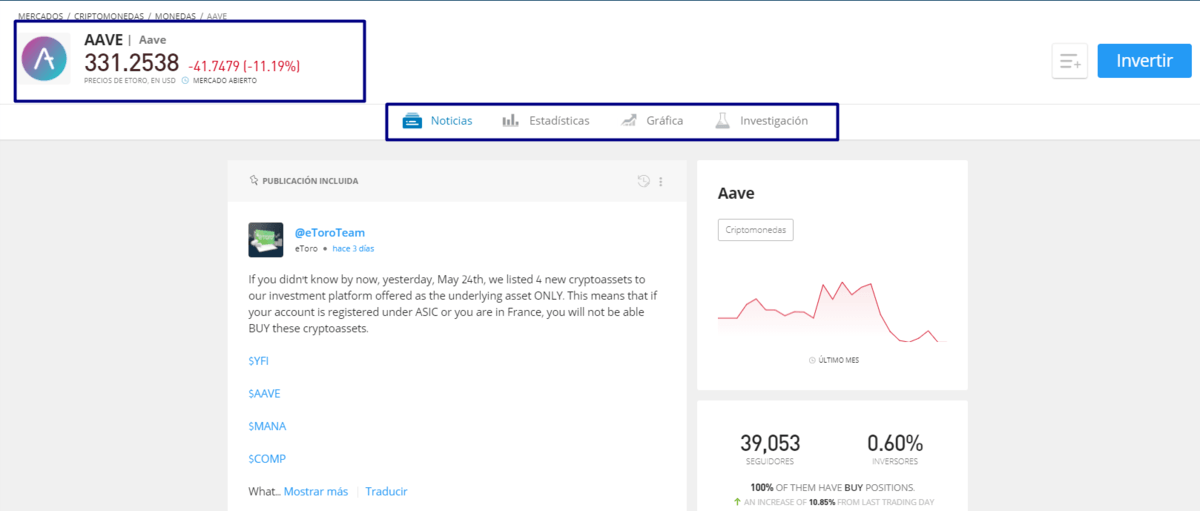1200x511 pixels.
Task: Click the line graph icon beside Gráfica
Action: click(629, 121)
